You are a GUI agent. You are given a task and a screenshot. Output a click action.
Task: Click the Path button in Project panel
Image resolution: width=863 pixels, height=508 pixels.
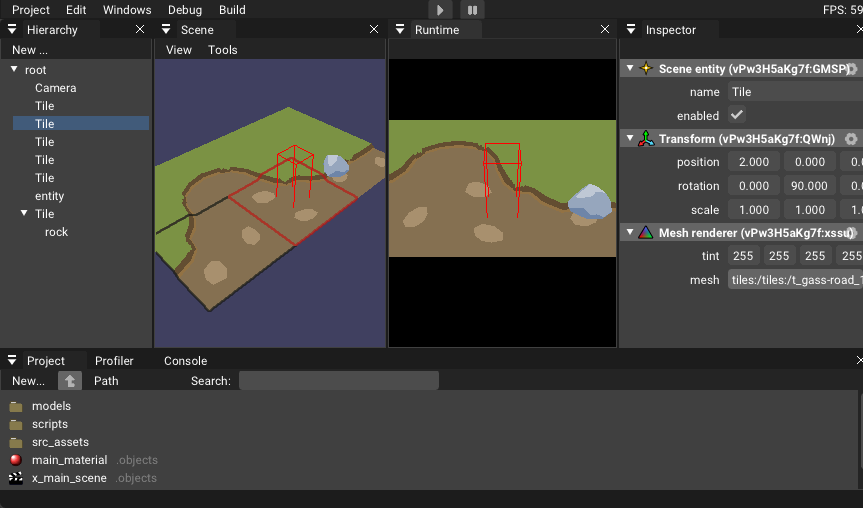click(106, 381)
